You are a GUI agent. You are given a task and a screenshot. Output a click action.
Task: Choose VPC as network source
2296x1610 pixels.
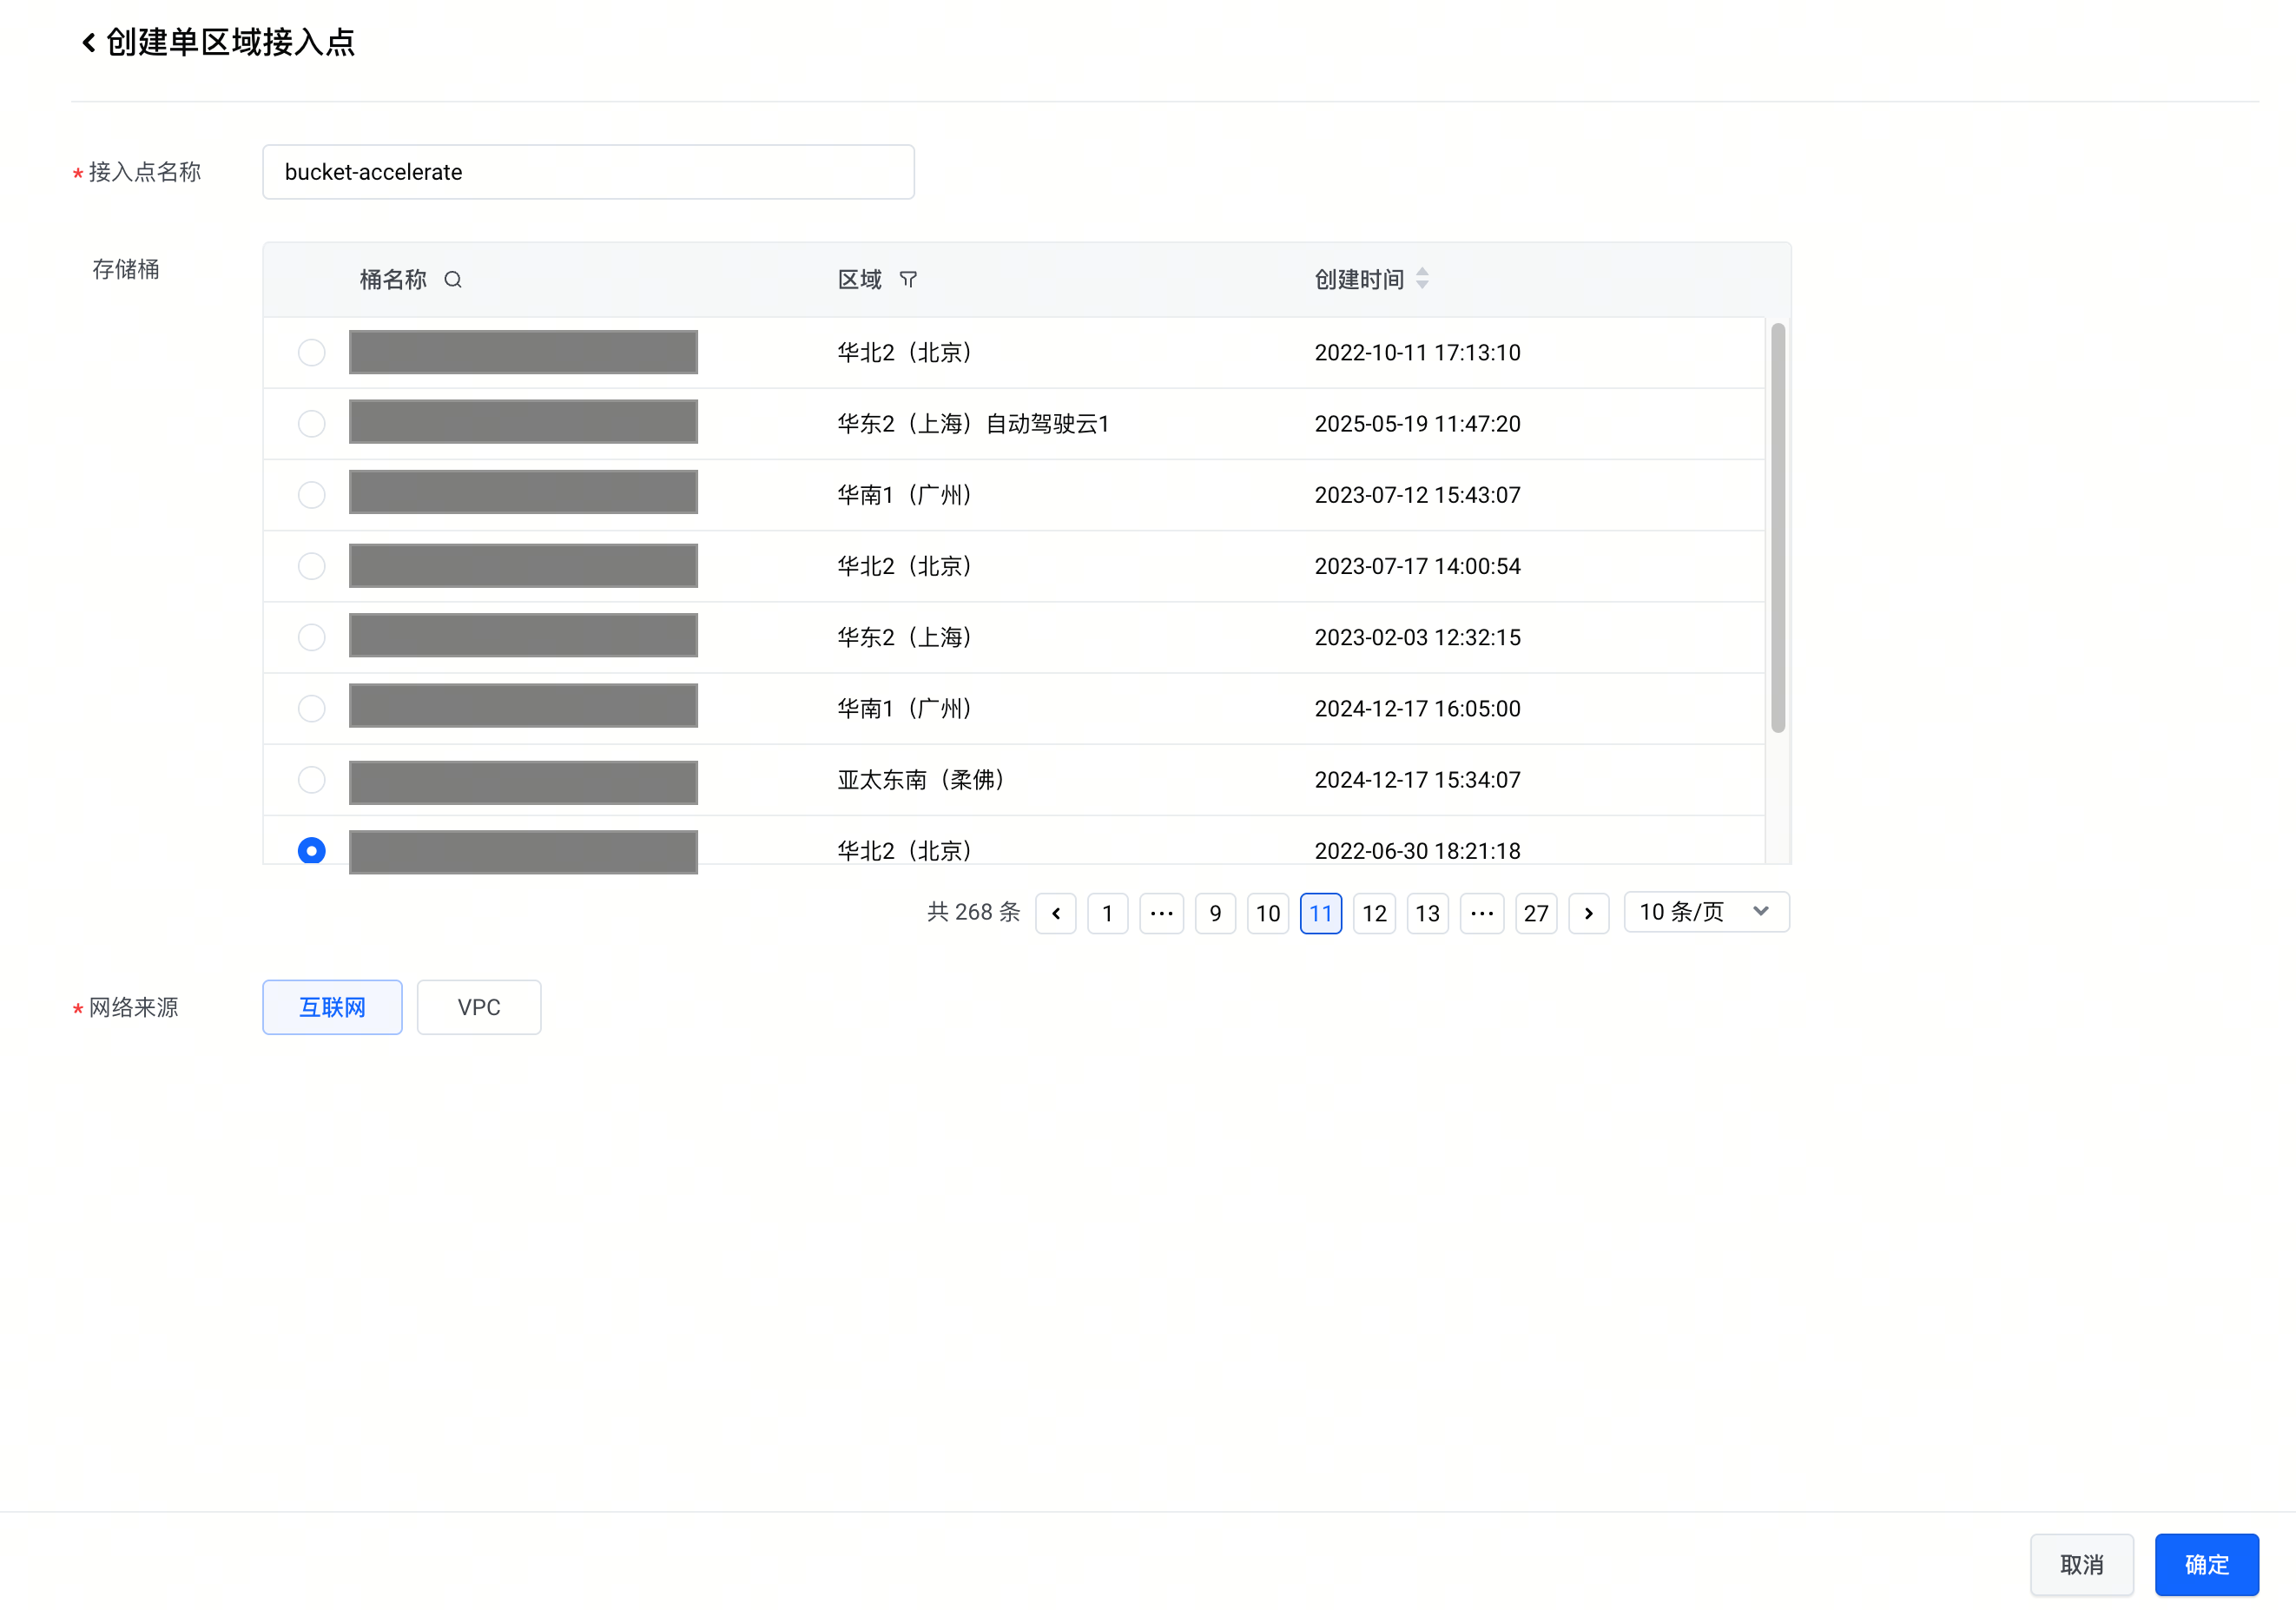point(479,1007)
